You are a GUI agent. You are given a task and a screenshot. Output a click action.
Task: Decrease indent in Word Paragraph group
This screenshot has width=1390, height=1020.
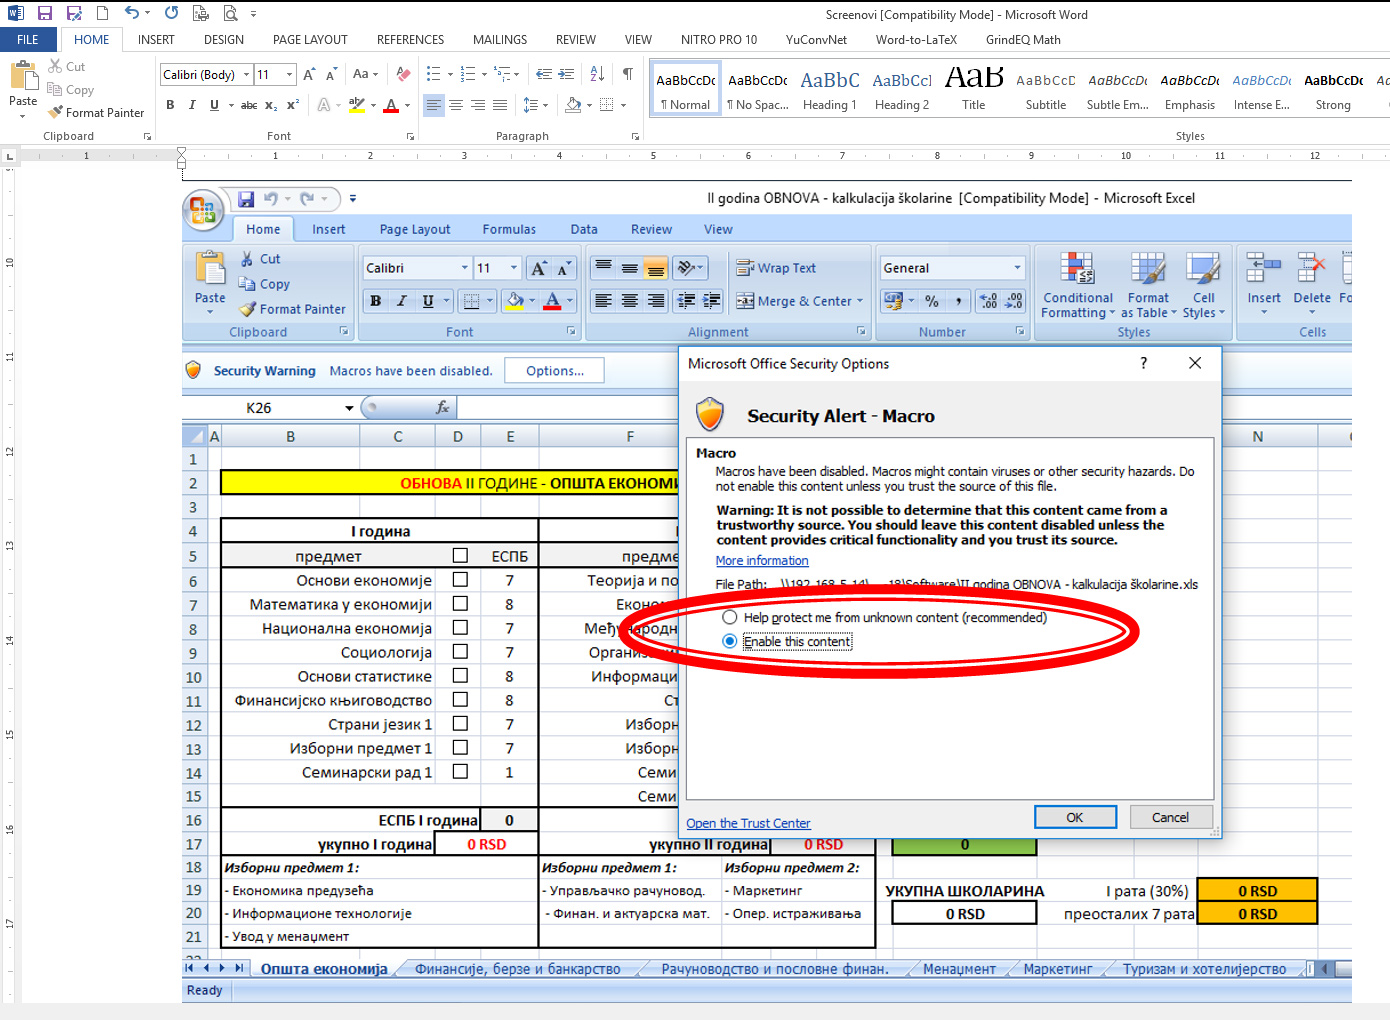pyautogui.click(x=544, y=74)
